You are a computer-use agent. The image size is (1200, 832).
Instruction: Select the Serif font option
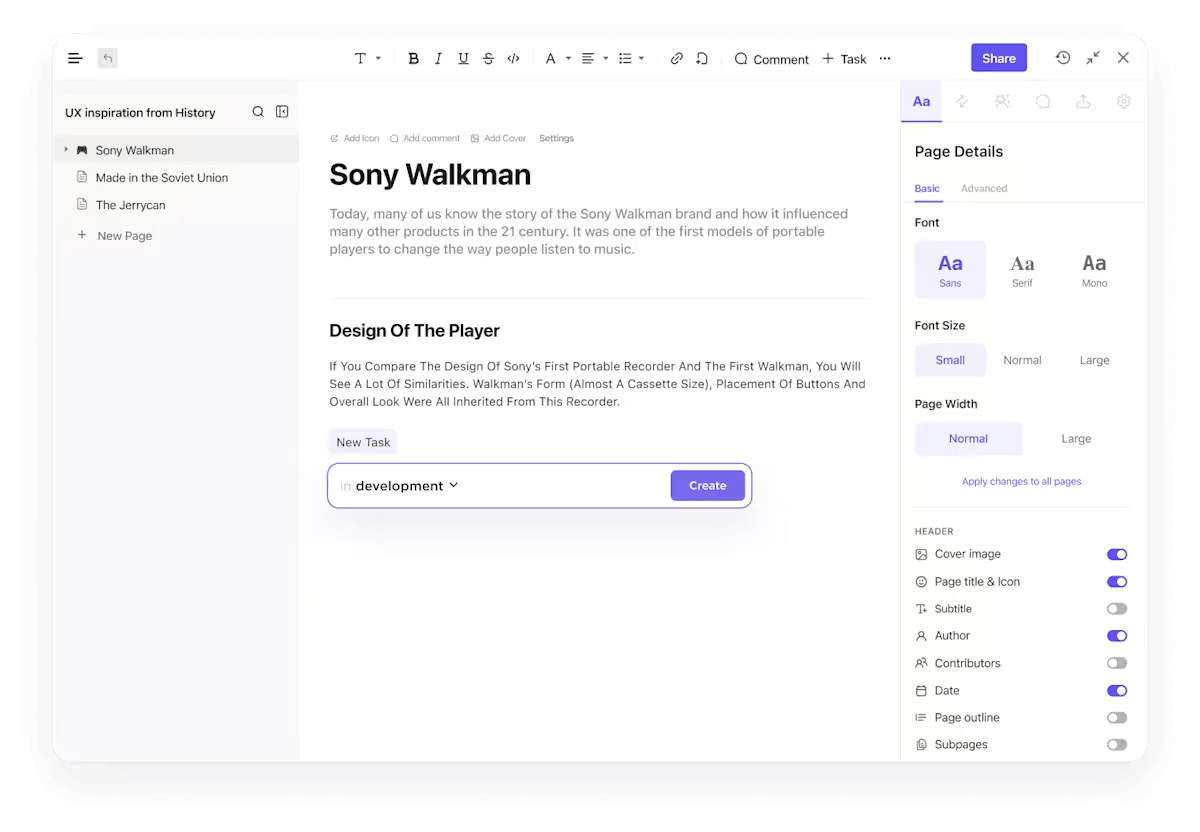[x=1022, y=268]
